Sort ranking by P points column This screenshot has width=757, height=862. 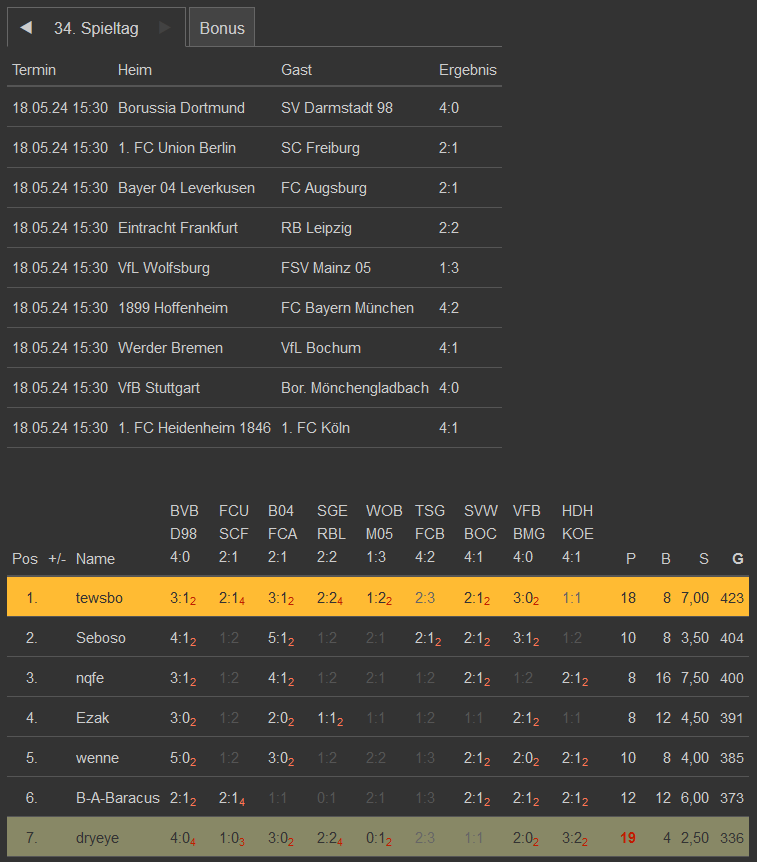click(630, 559)
